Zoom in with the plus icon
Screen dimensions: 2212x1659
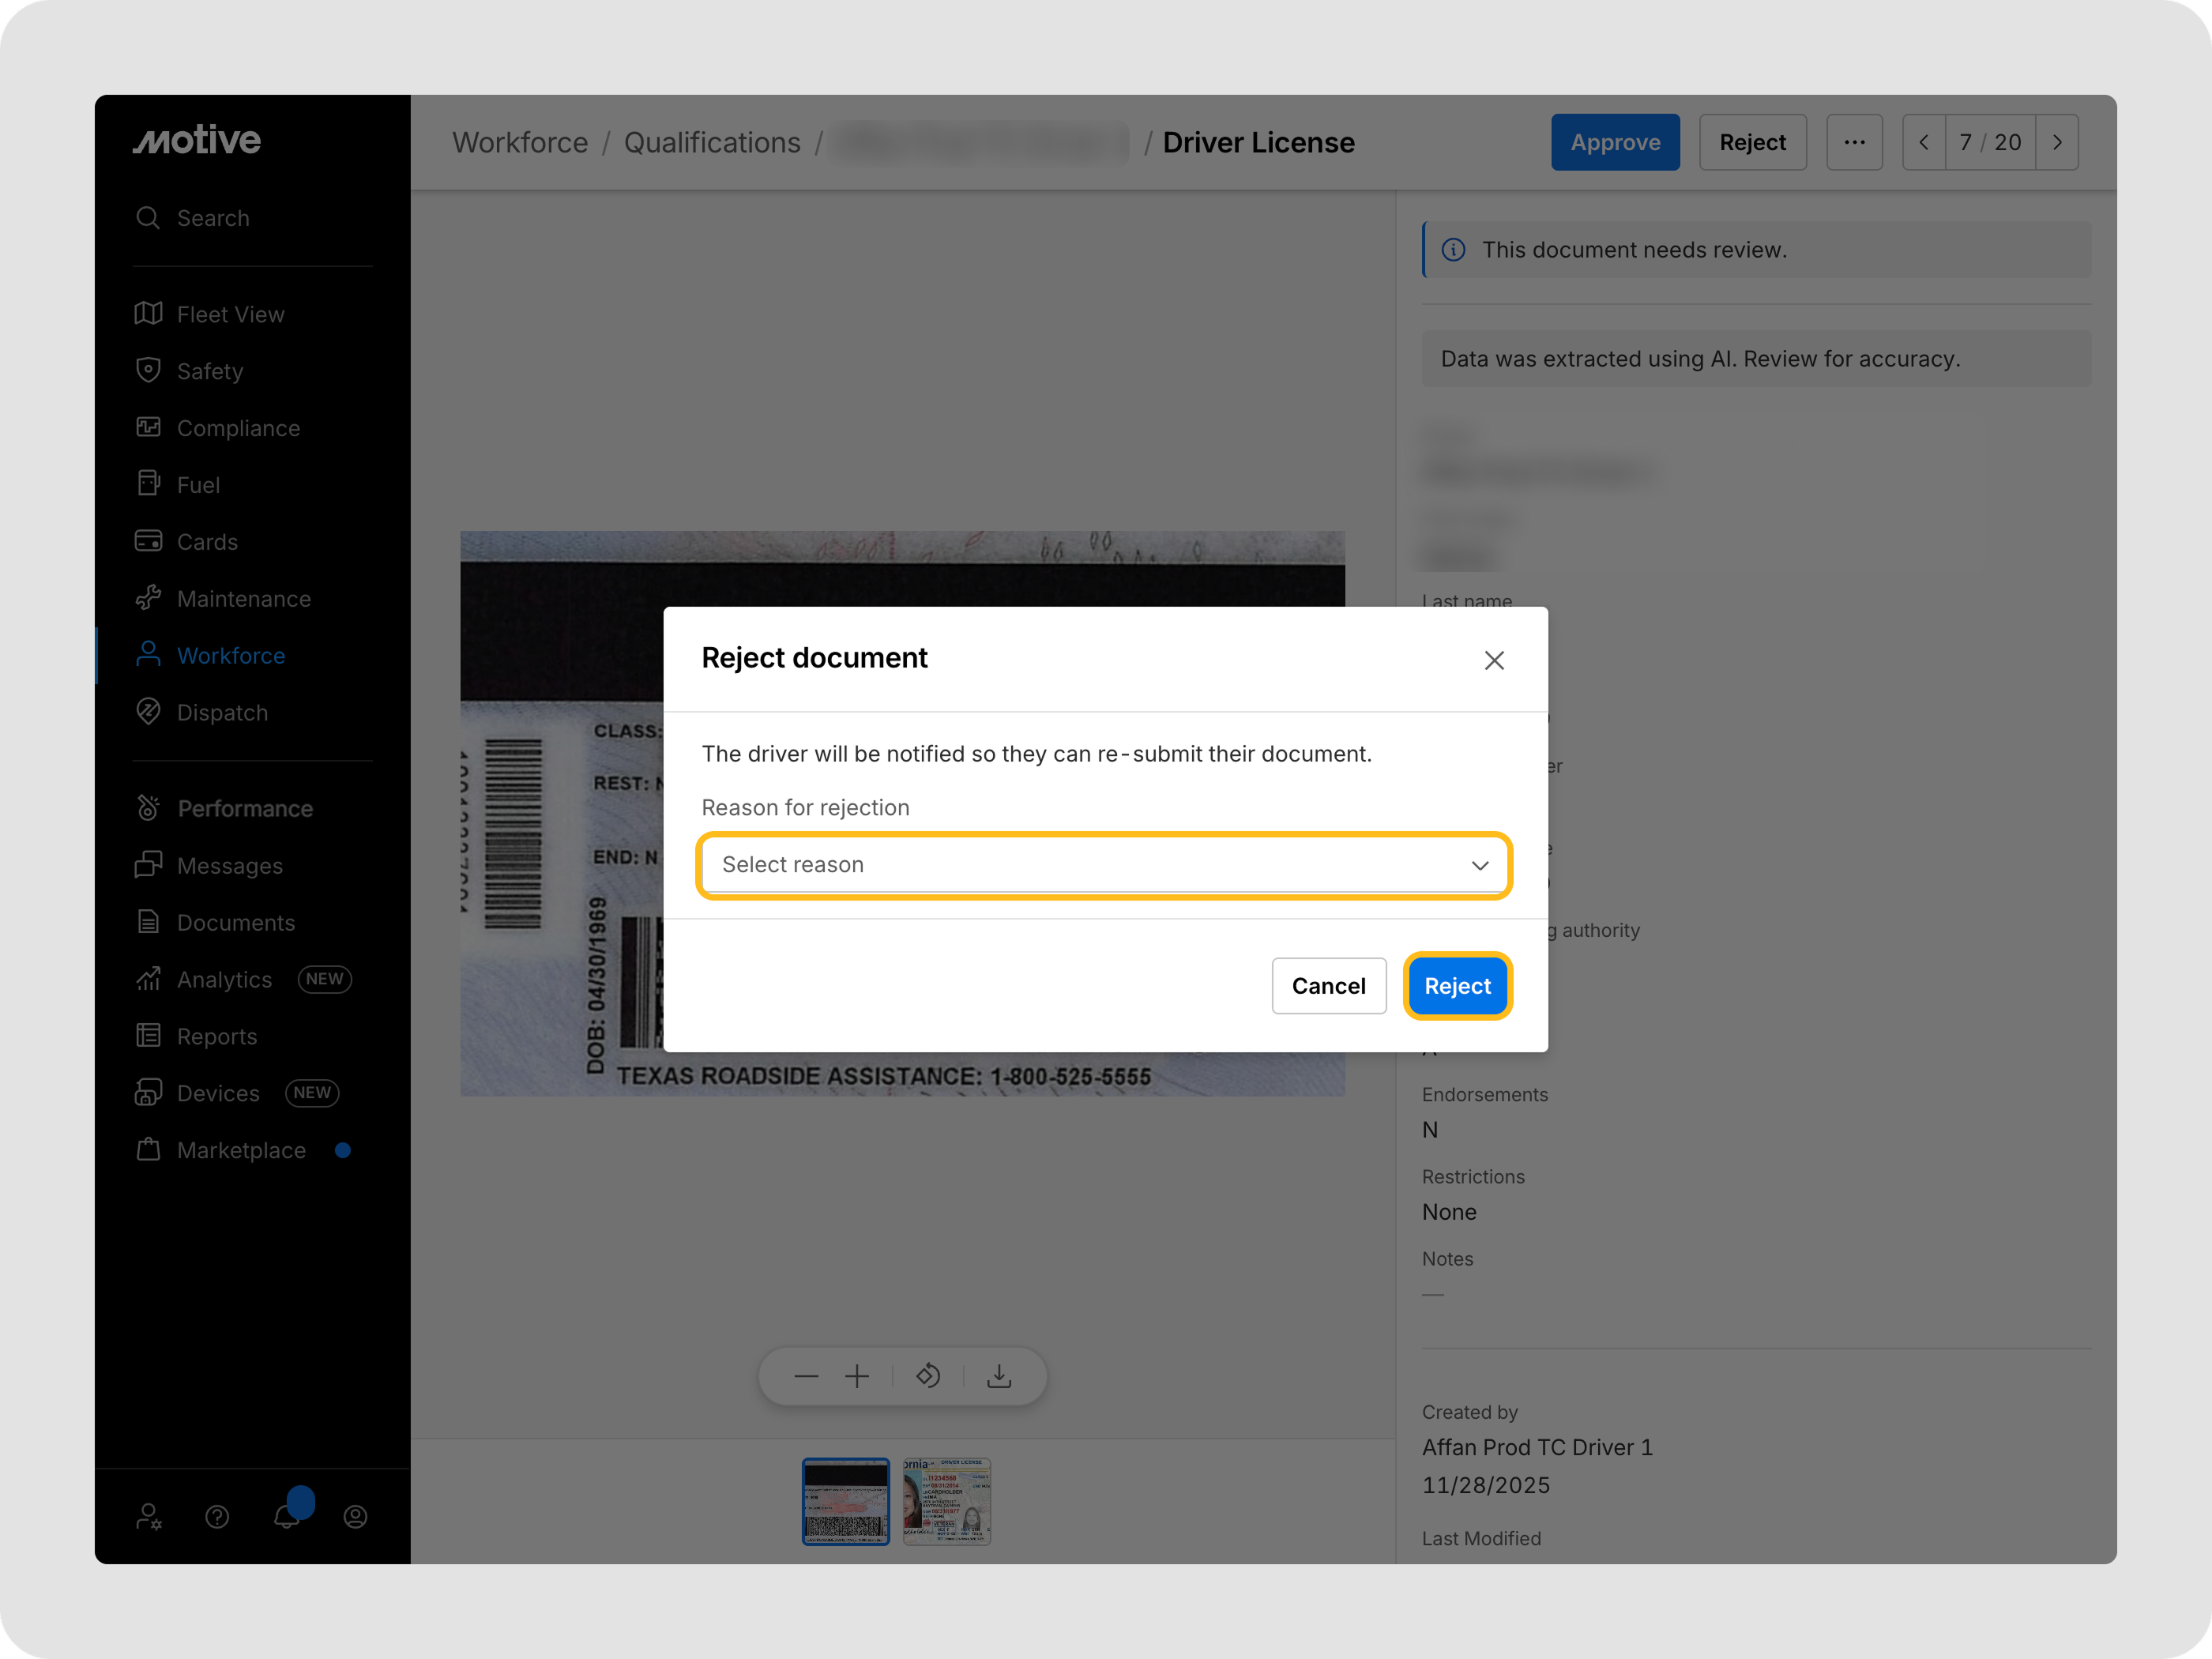(857, 1376)
